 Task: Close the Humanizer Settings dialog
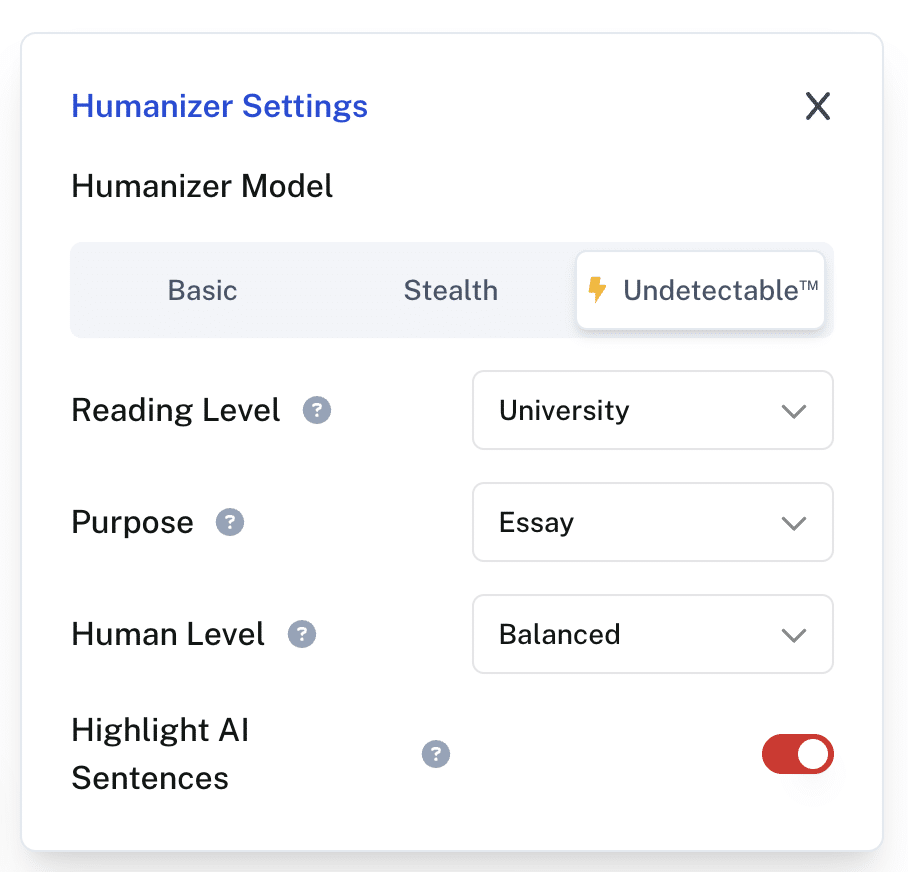[x=817, y=106]
